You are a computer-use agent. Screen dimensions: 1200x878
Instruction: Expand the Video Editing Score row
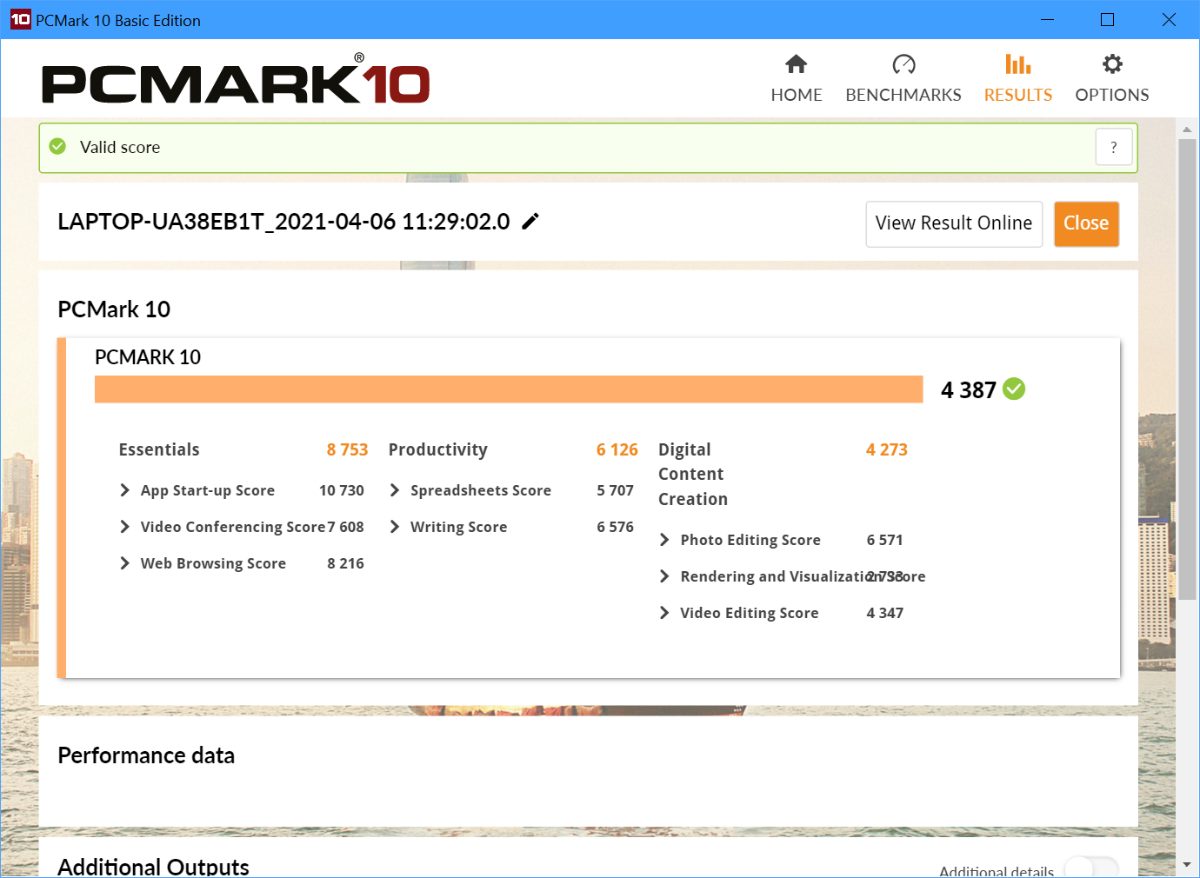coord(665,613)
